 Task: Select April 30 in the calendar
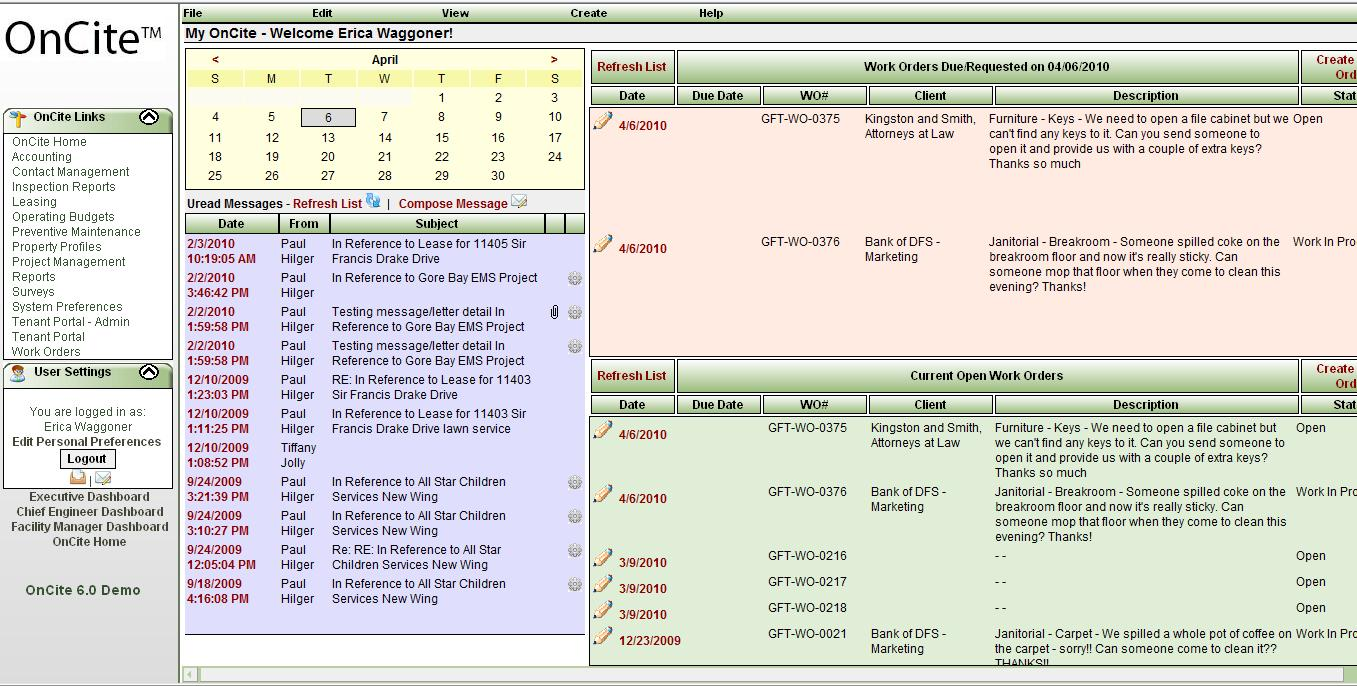coord(498,176)
